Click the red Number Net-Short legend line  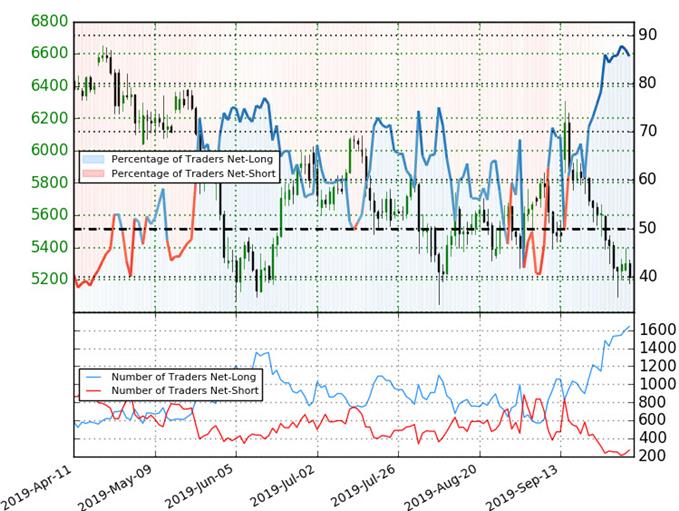point(94,391)
